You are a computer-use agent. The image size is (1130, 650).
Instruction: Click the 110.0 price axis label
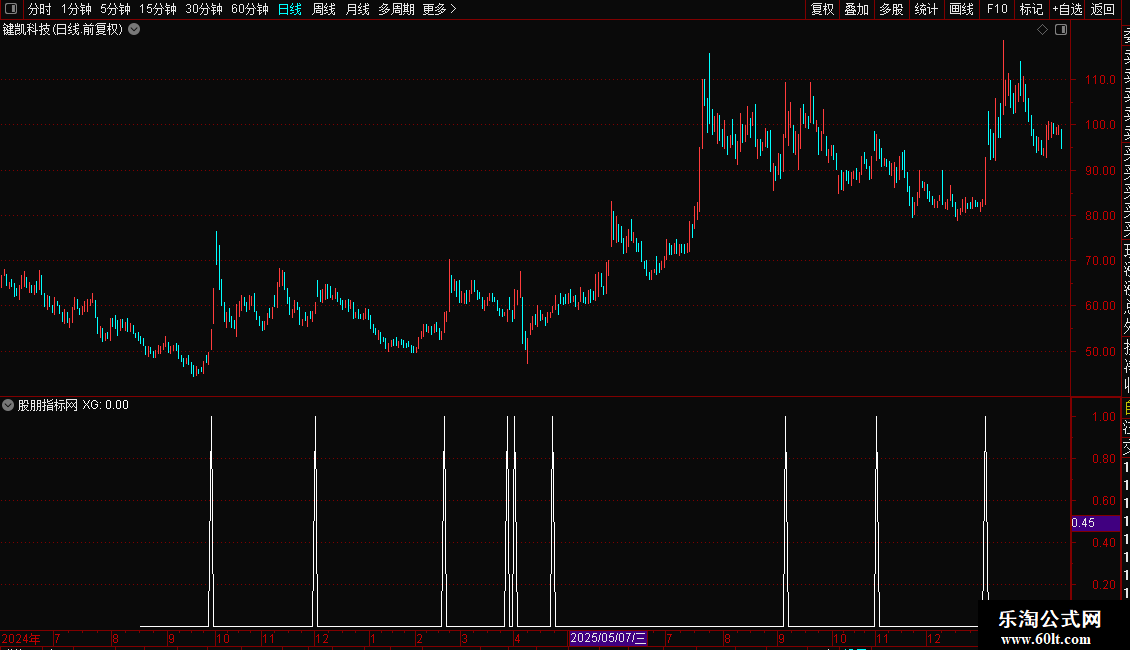[x=1100, y=80]
